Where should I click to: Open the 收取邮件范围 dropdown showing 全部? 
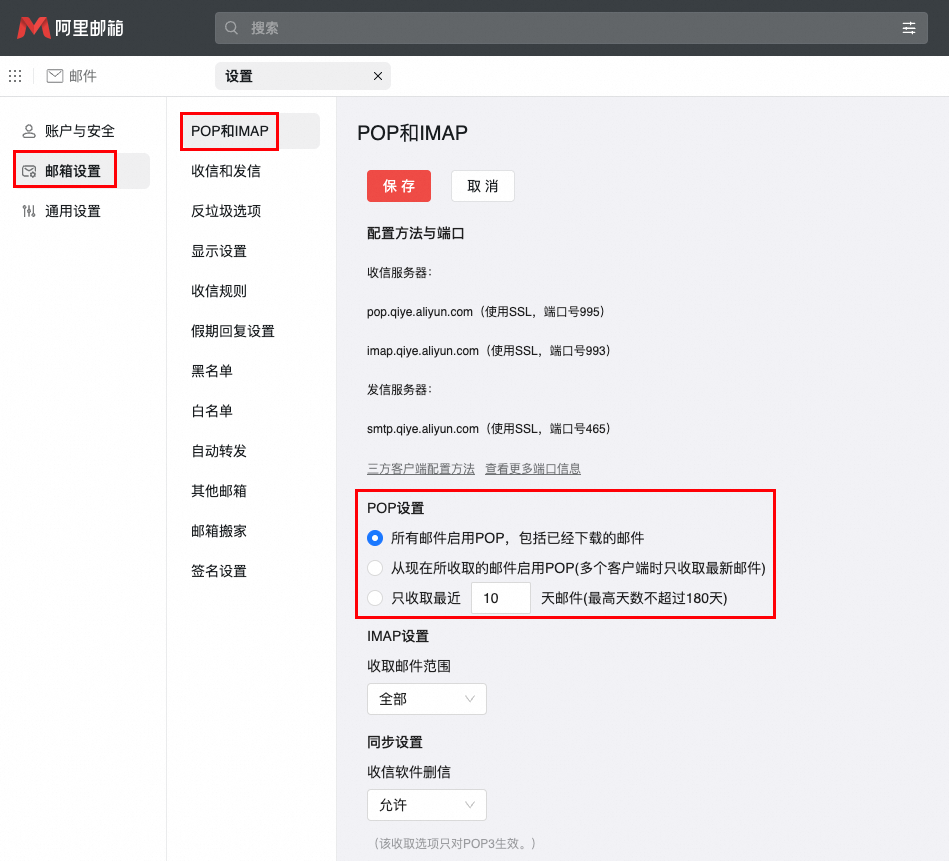click(426, 699)
